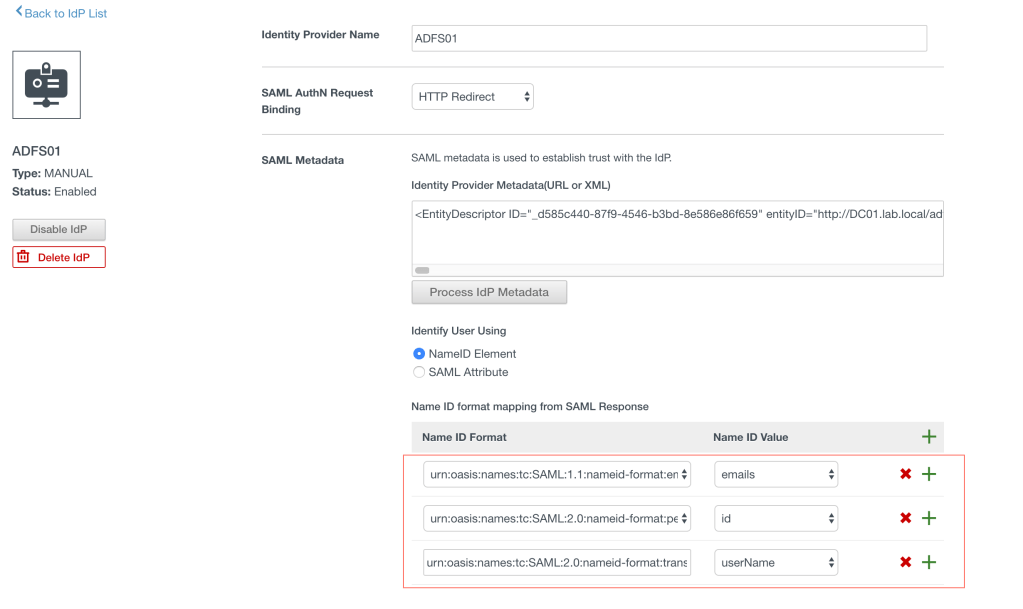The image size is (1023, 609).
Task: Open the emails Name ID Value dropdown
Action: [776, 474]
